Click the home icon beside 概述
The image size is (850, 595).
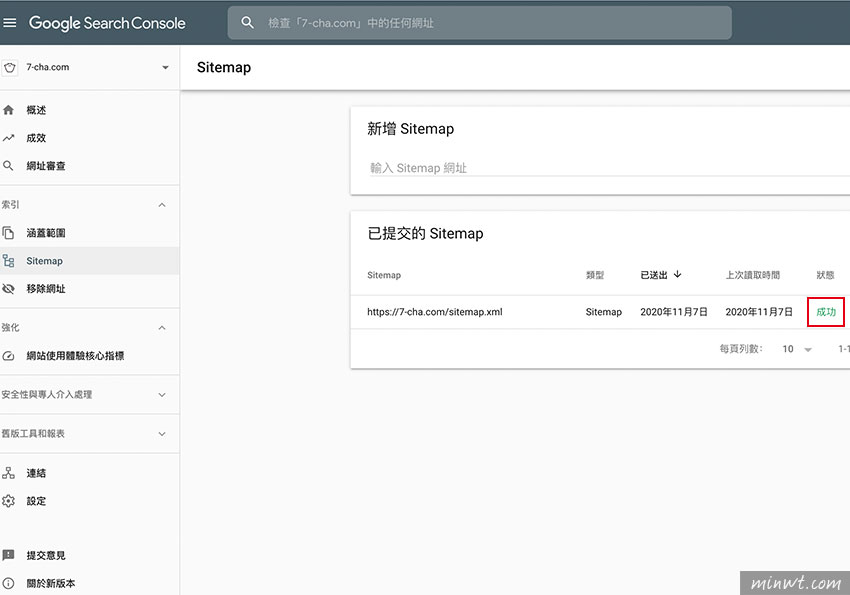[x=8, y=110]
